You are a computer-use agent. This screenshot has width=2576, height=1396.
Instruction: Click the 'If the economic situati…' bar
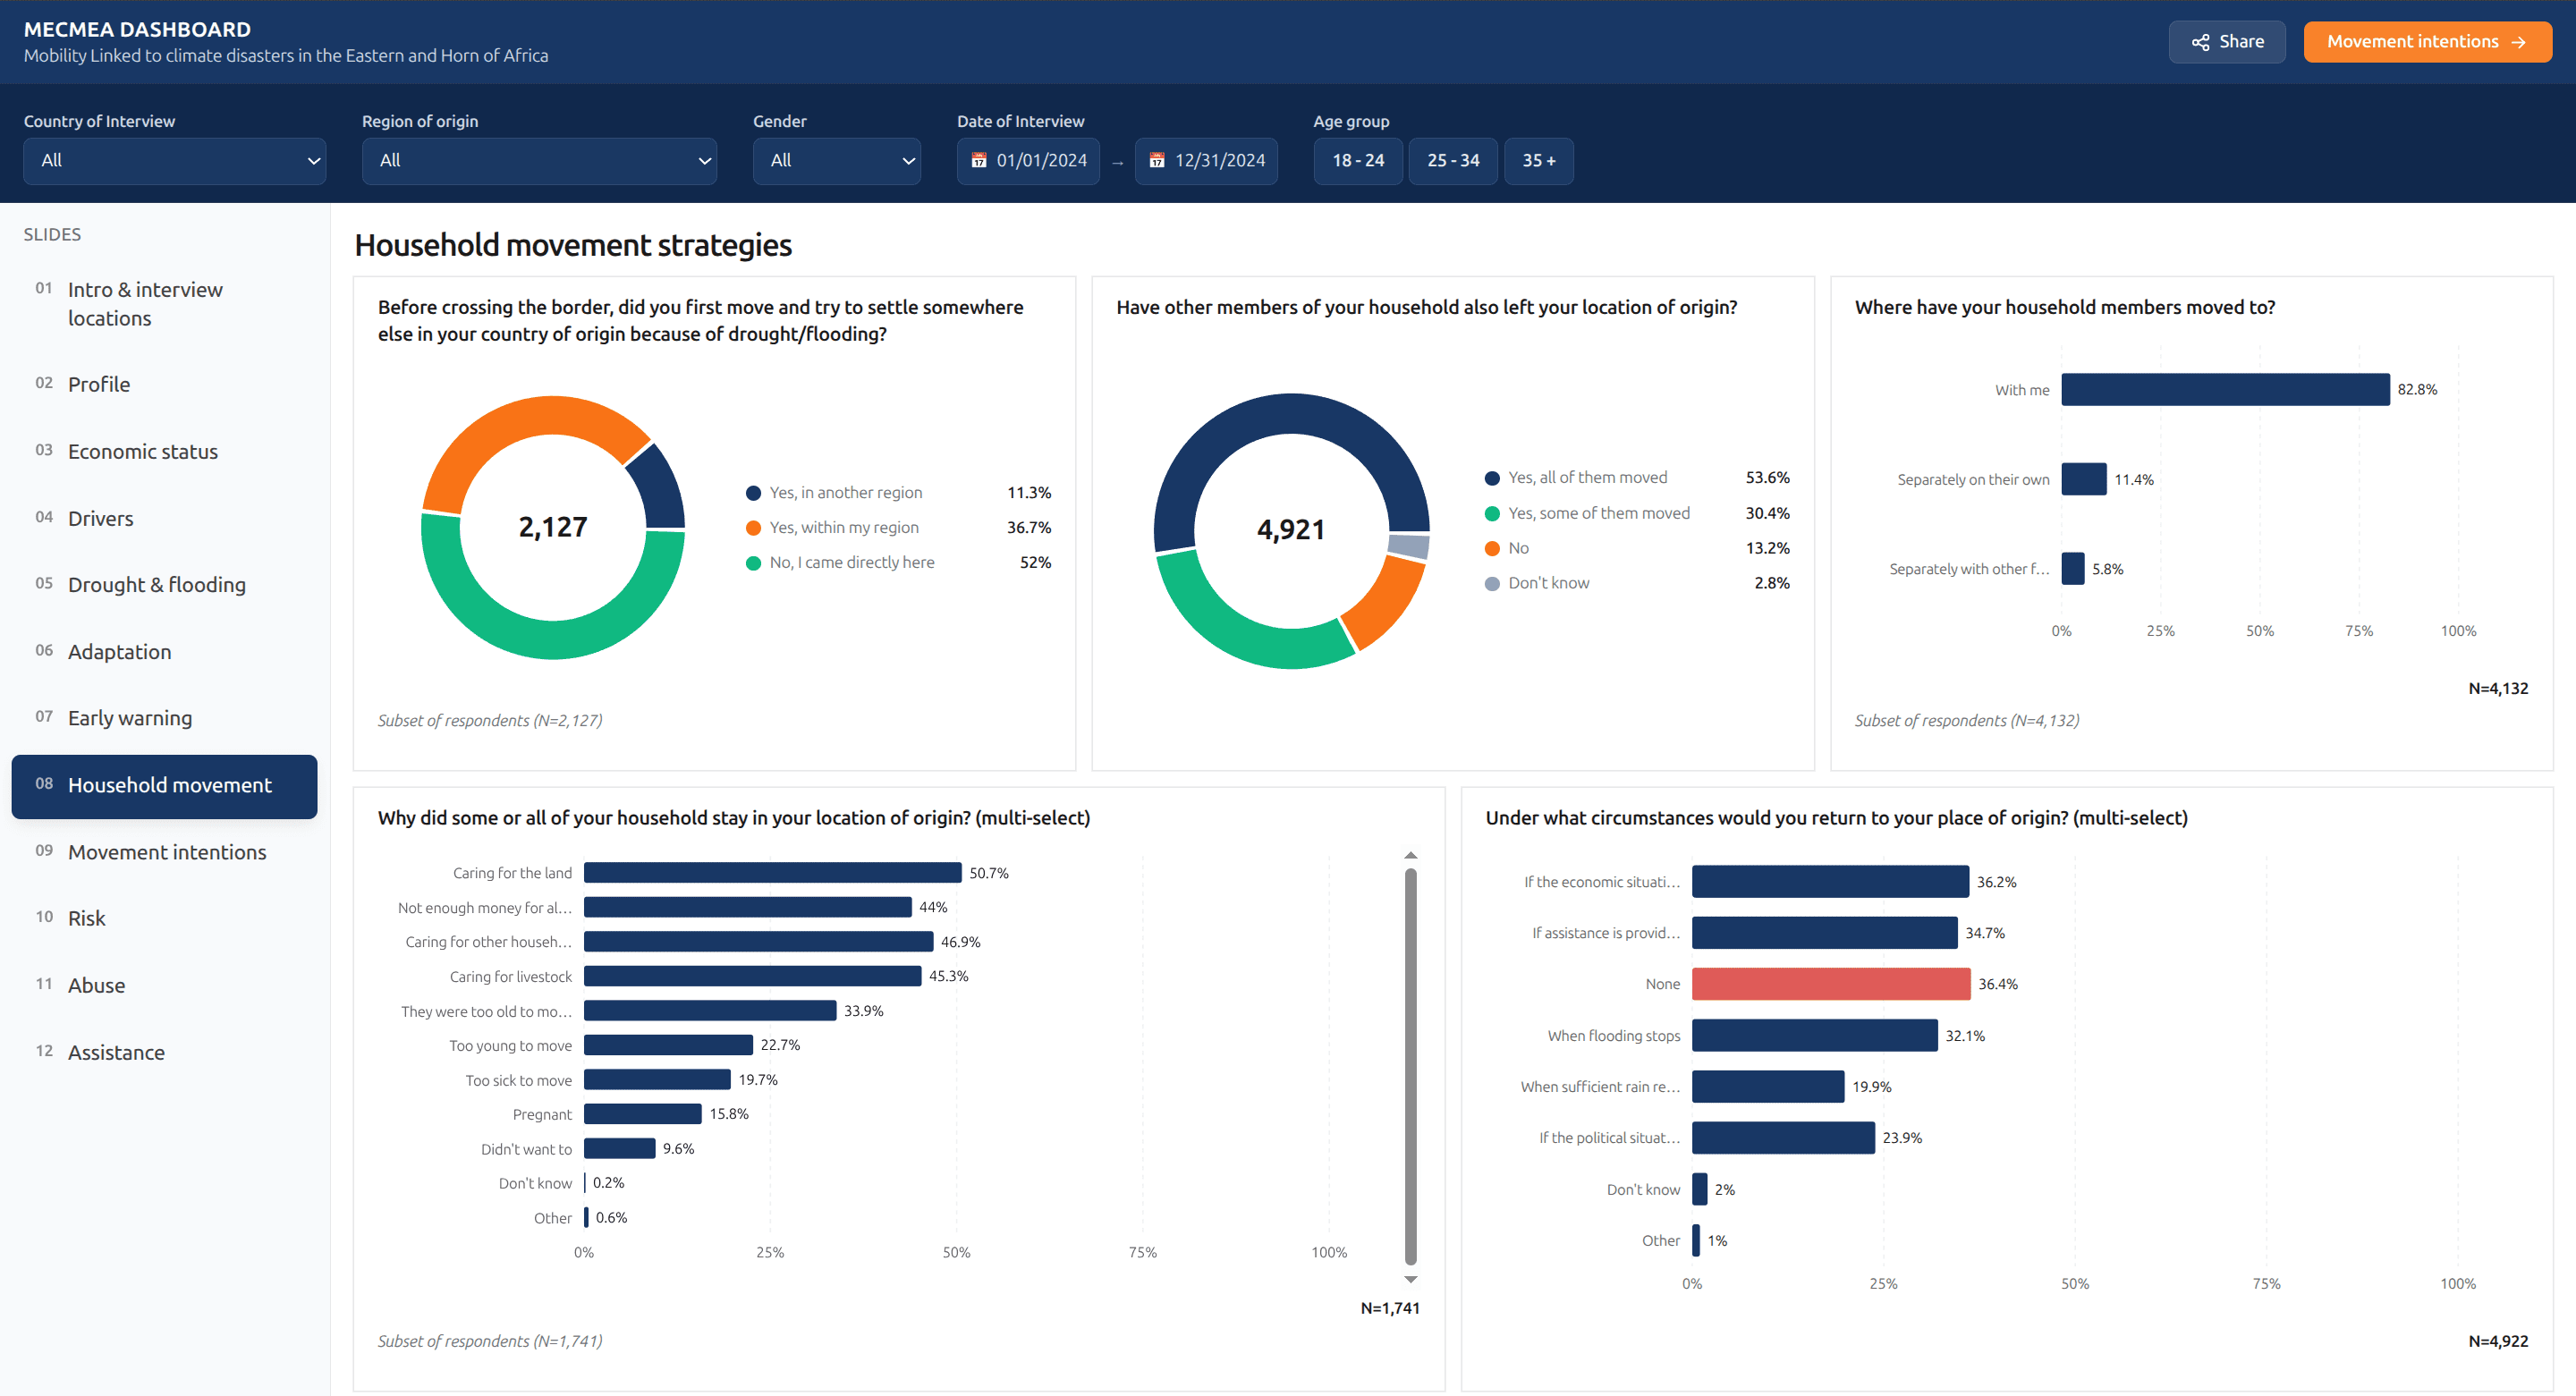[1830, 882]
